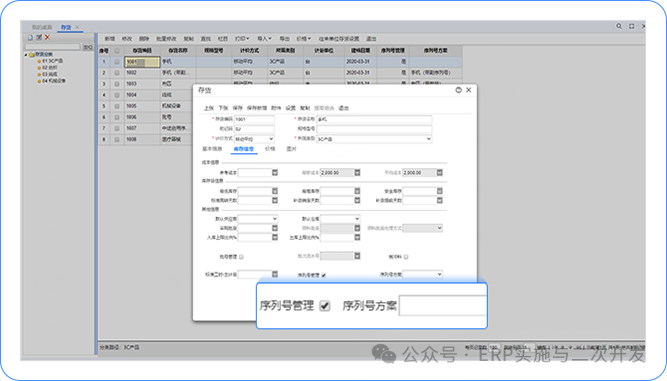Switch to the 基本信息 tab
The image size is (667, 381).
(x=212, y=149)
